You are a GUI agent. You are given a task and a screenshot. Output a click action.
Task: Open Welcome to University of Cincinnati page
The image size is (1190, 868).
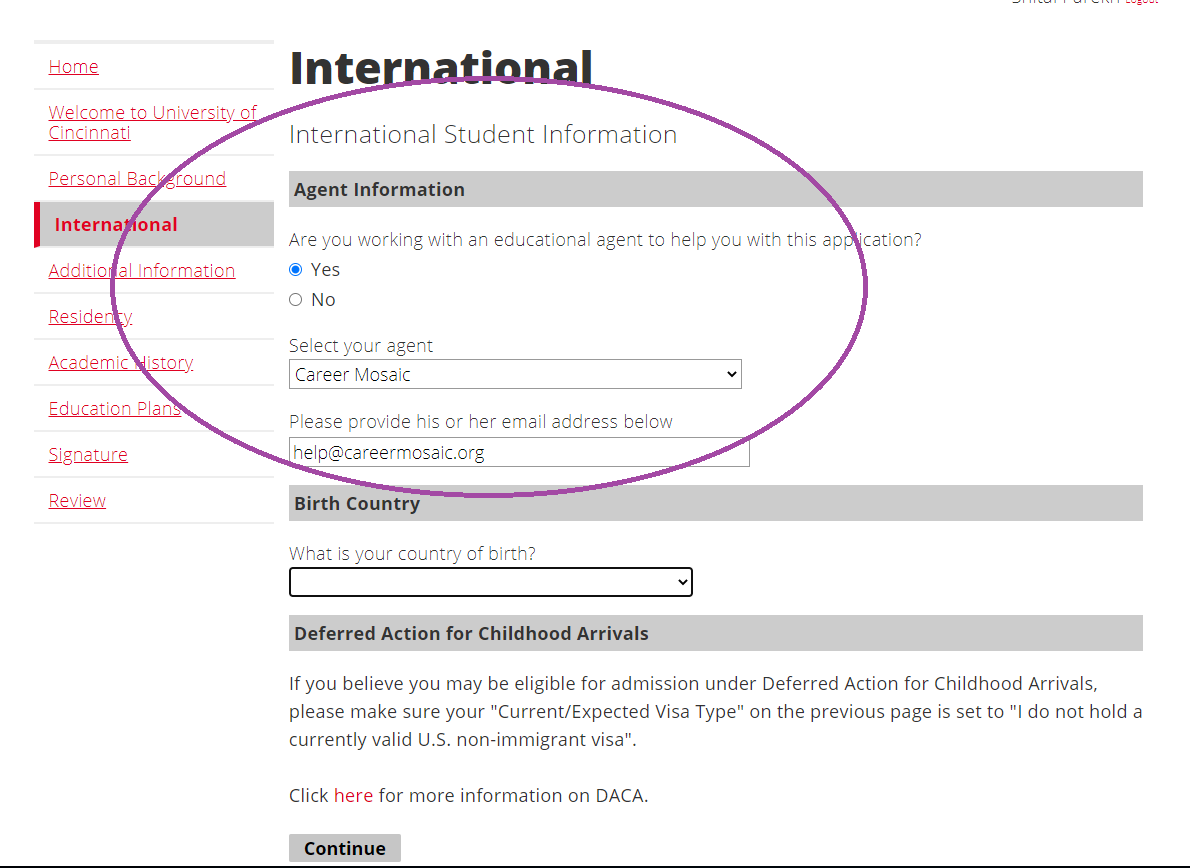point(153,122)
